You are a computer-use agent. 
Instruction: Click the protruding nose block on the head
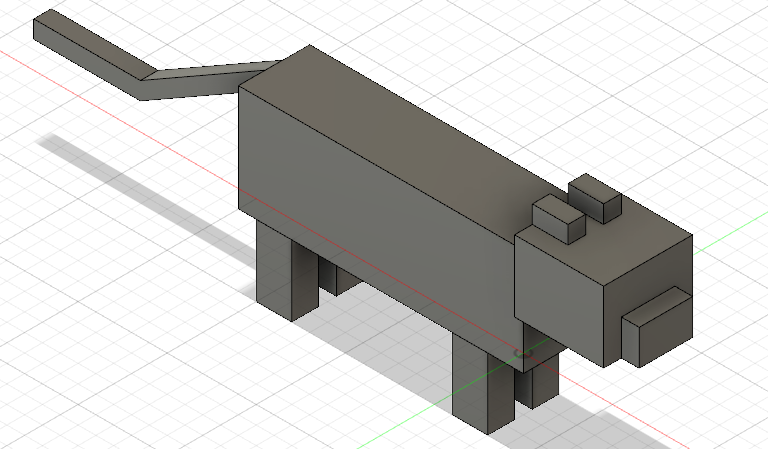click(657, 326)
